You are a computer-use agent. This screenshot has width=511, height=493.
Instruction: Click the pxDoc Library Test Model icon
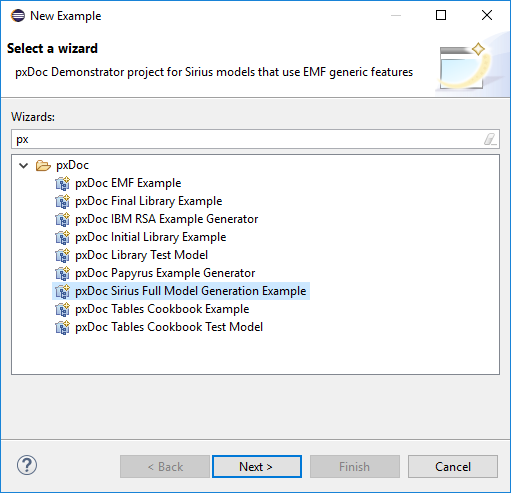(62, 255)
